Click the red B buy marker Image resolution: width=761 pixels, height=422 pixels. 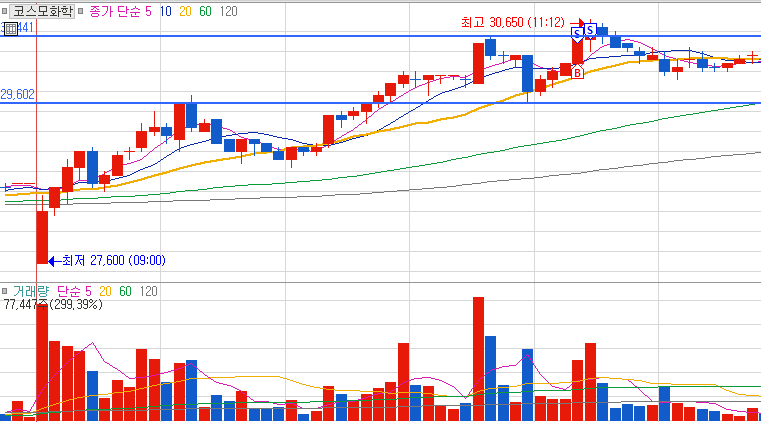(577, 73)
